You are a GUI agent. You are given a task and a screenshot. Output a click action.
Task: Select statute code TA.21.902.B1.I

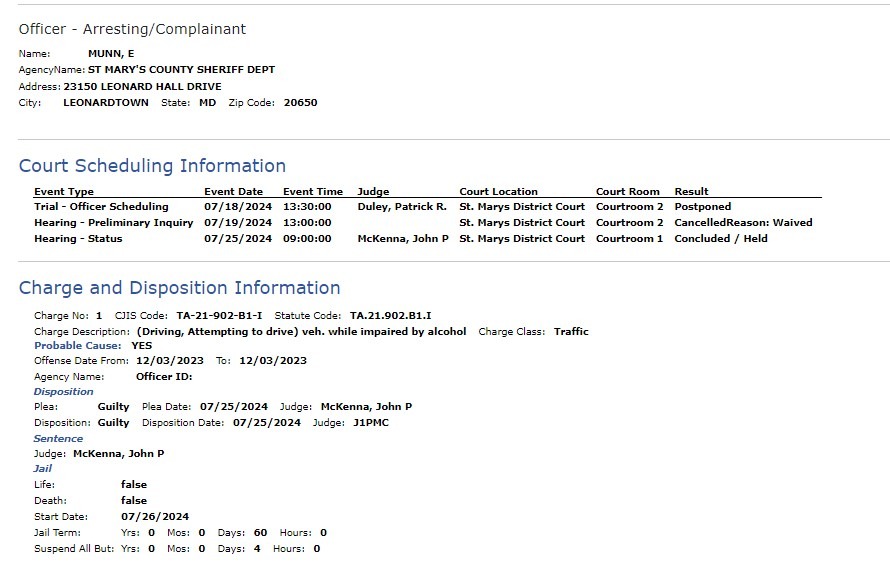(x=391, y=315)
